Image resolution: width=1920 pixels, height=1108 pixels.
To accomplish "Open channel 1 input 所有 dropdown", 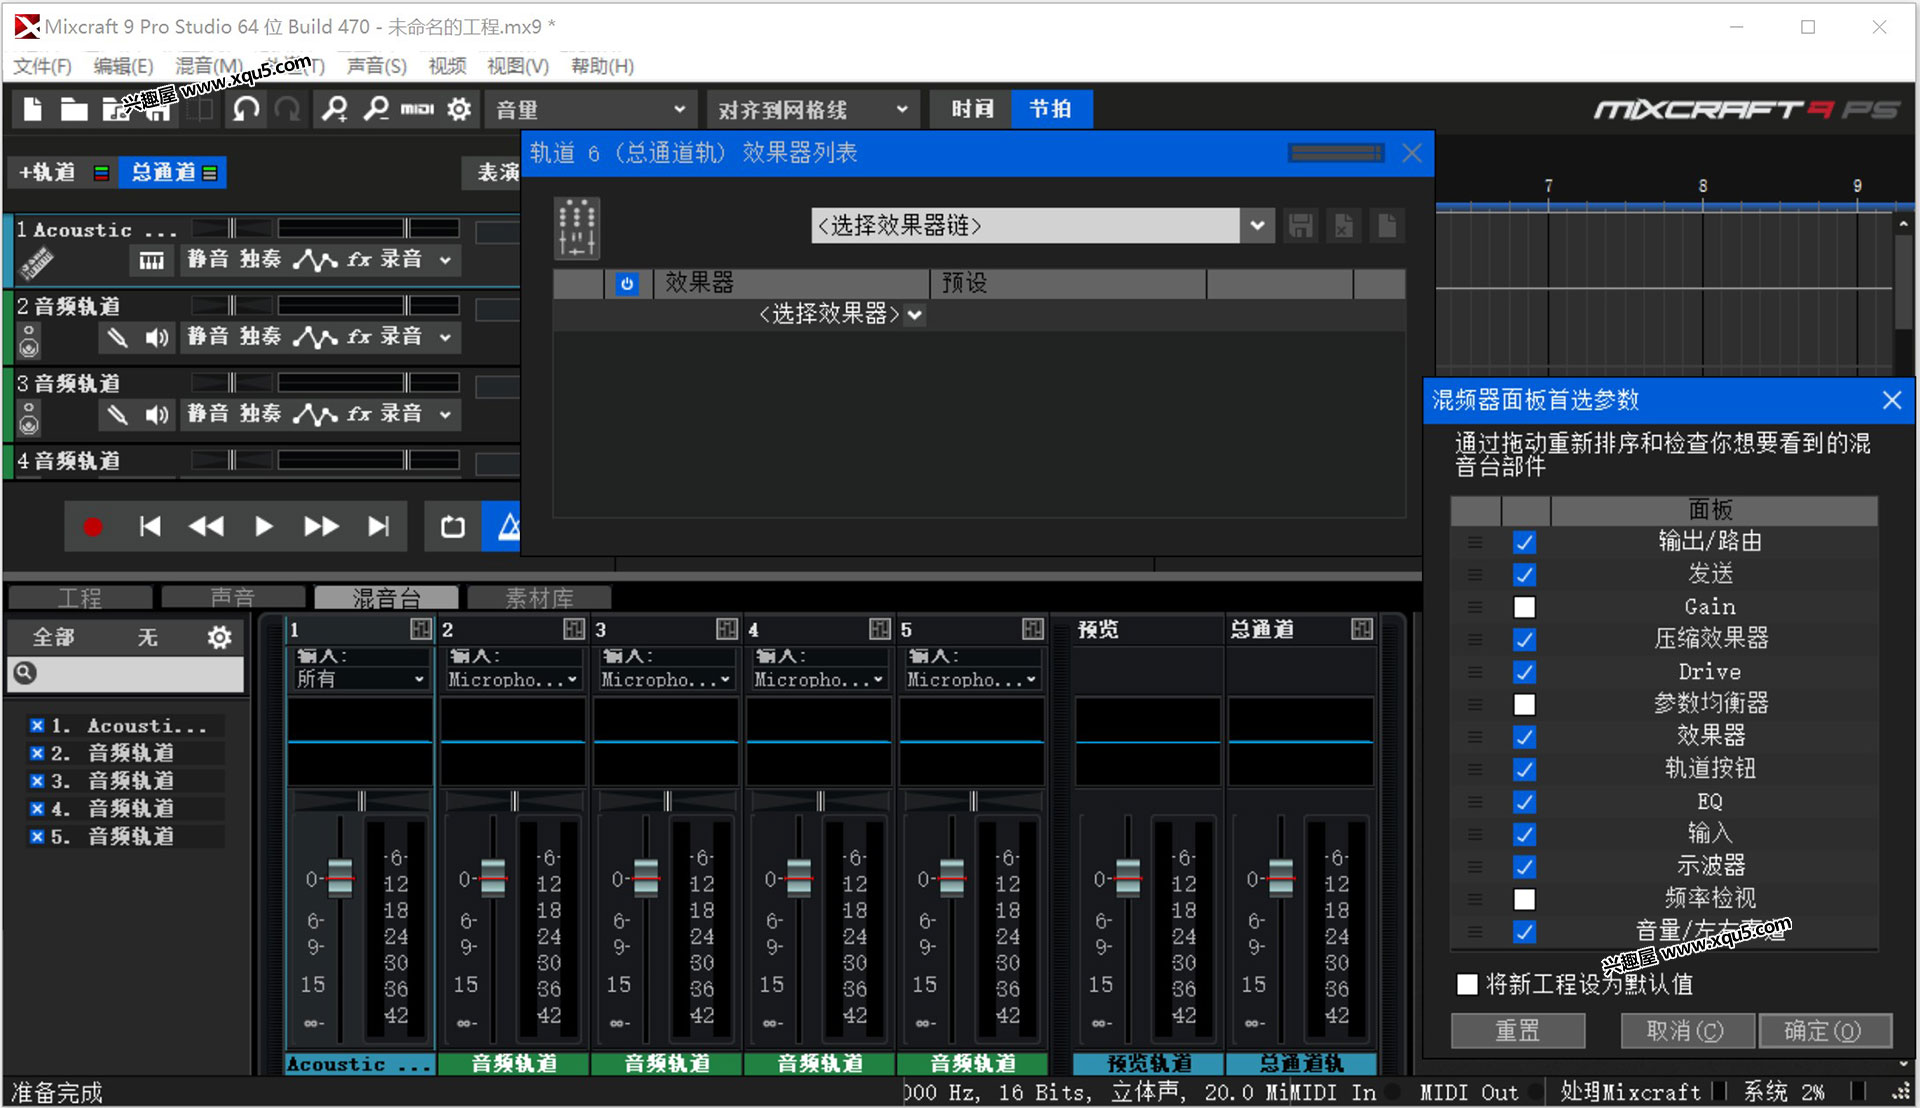I will (360, 679).
